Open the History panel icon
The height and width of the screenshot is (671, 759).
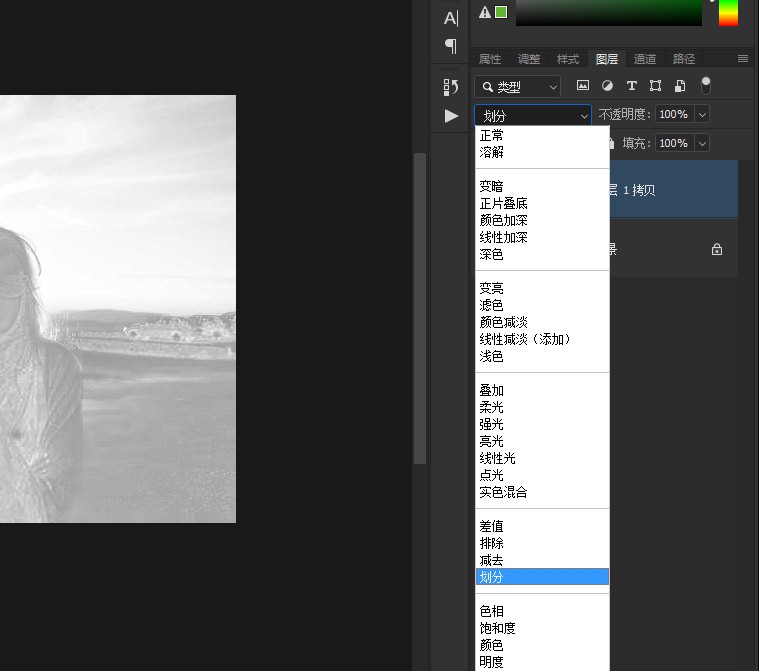451,87
